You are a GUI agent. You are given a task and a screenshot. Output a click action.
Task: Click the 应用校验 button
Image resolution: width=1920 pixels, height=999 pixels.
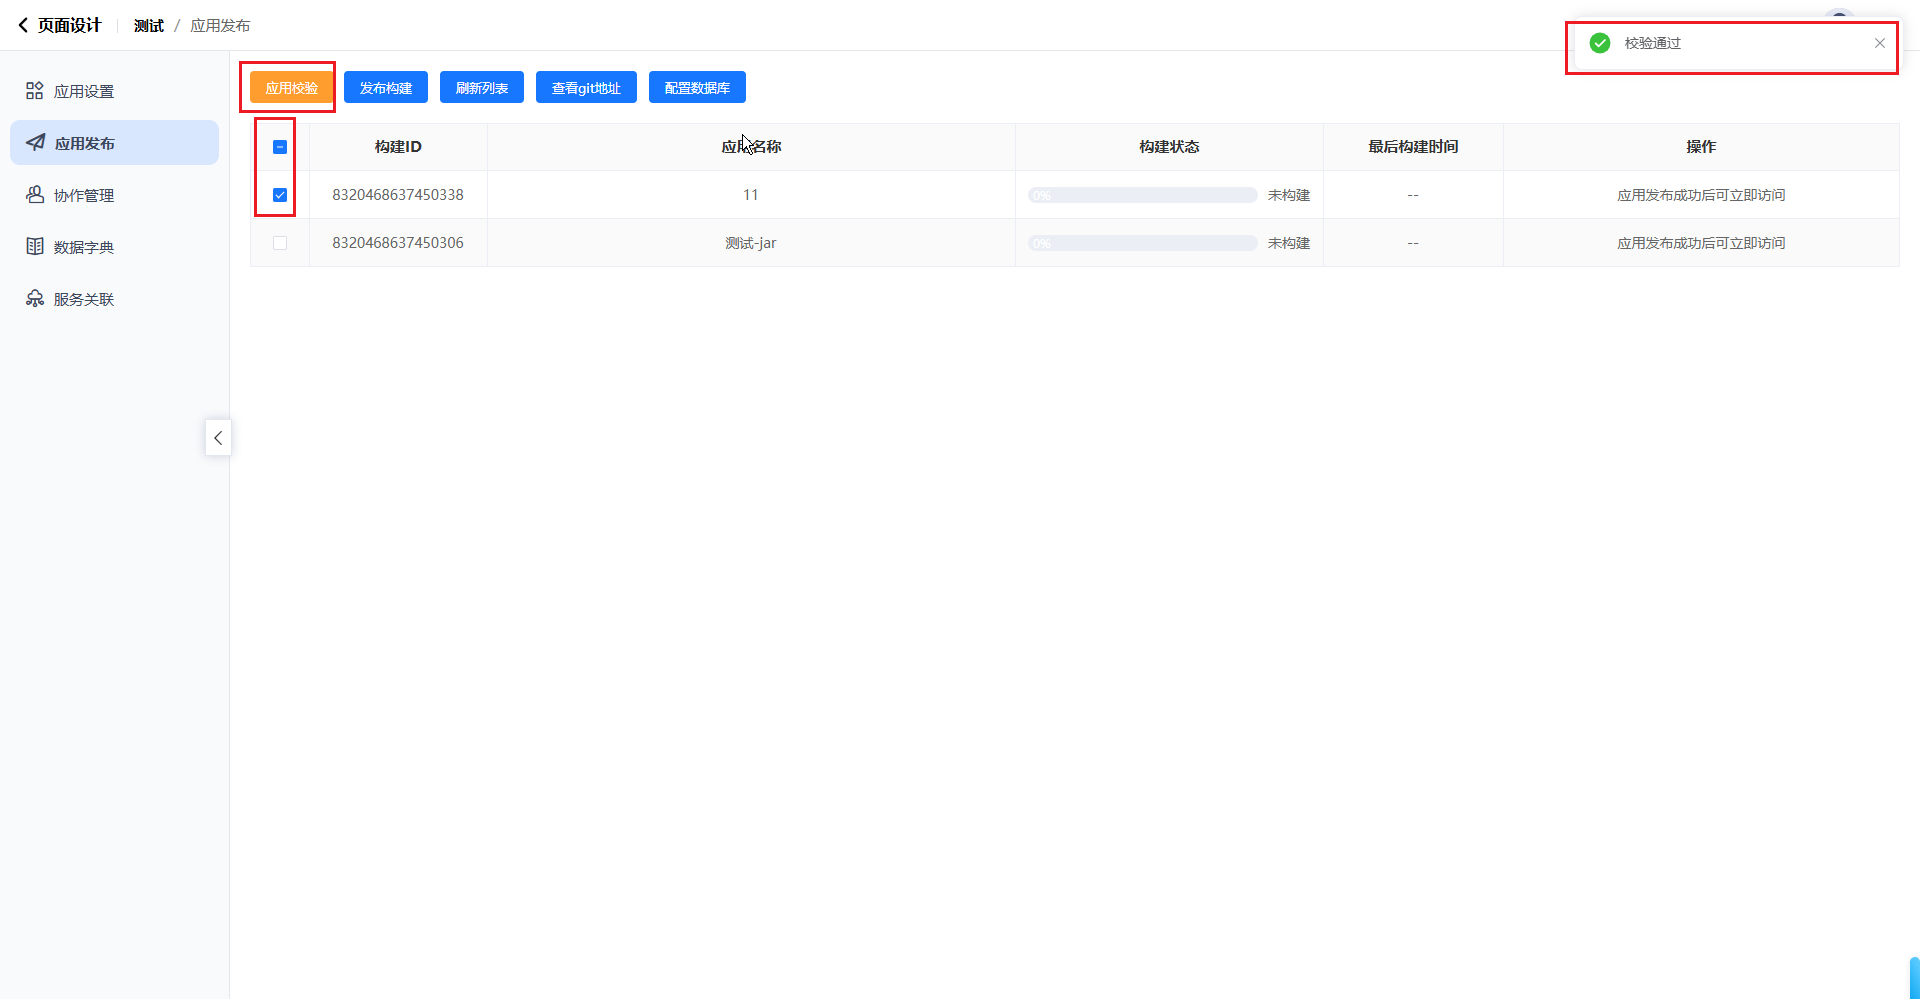click(291, 88)
